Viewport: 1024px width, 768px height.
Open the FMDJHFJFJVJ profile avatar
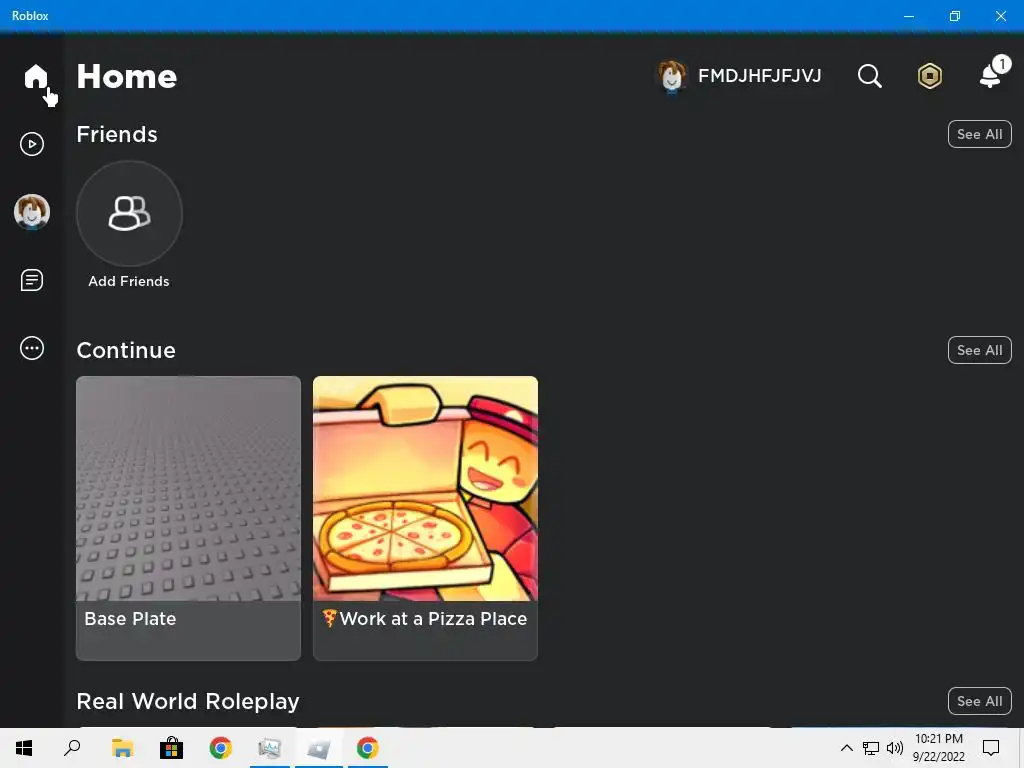click(x=671, y=76)
